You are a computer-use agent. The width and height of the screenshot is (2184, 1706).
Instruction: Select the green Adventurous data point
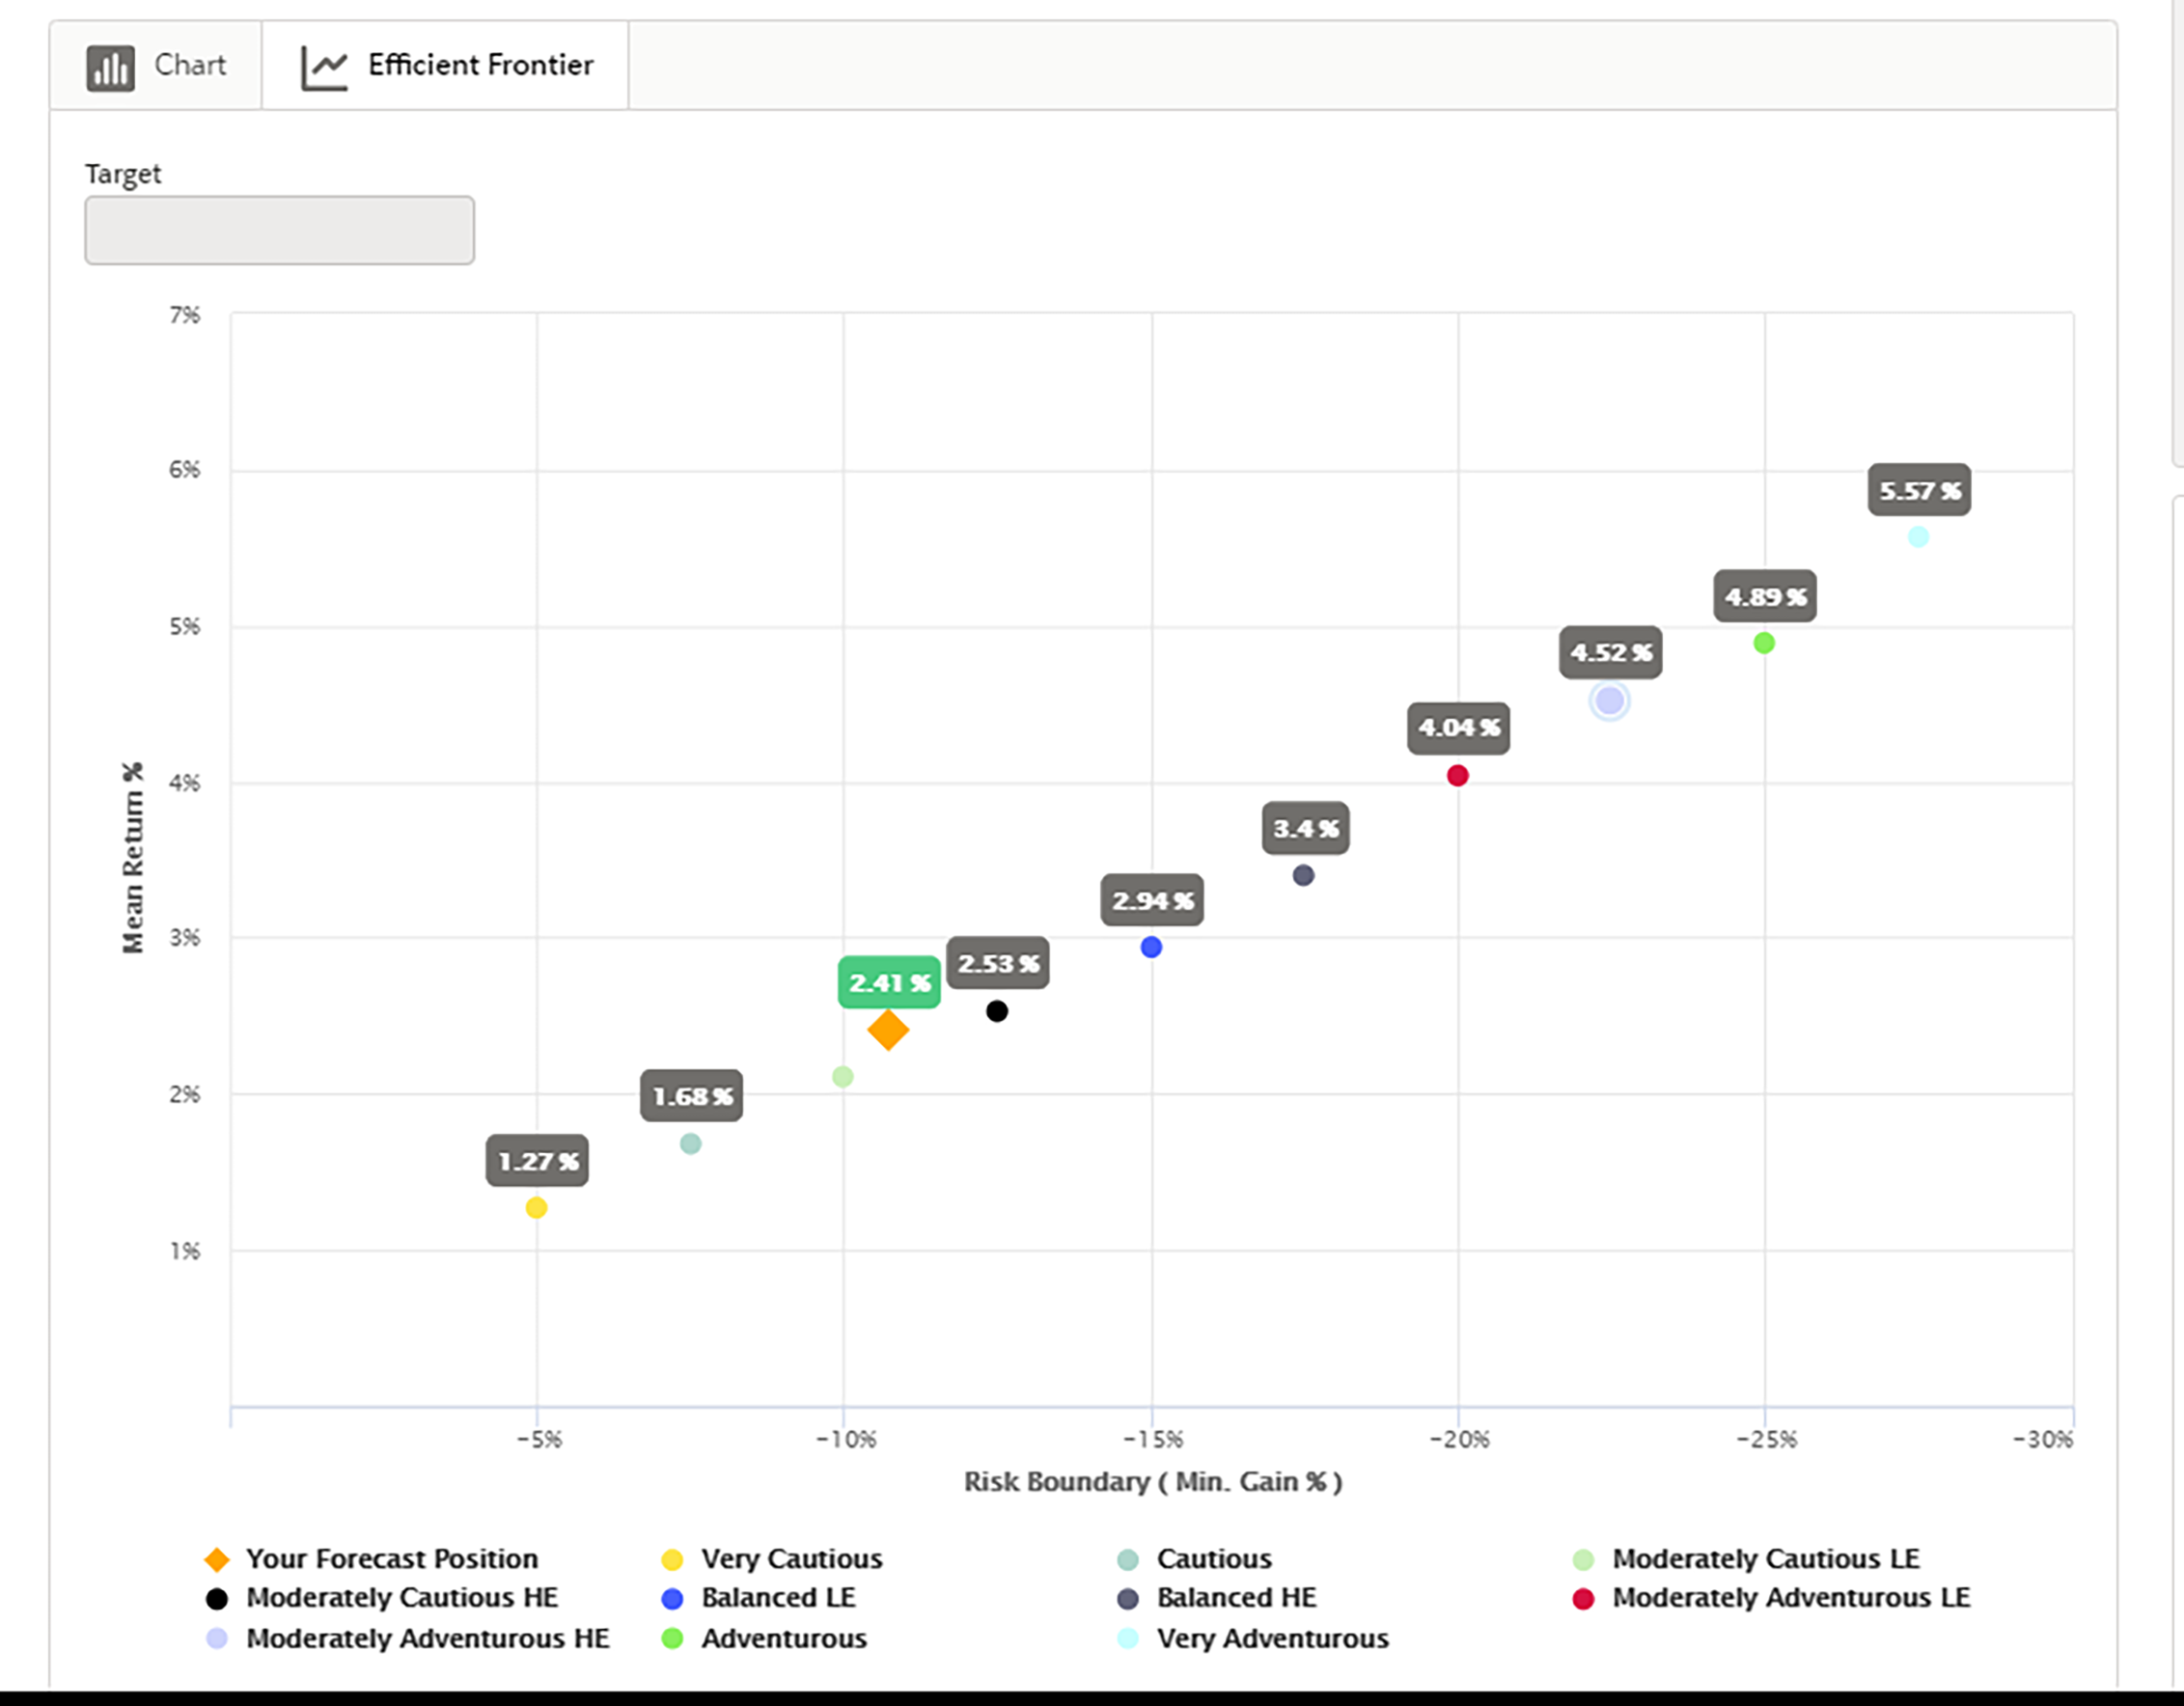1764,643
